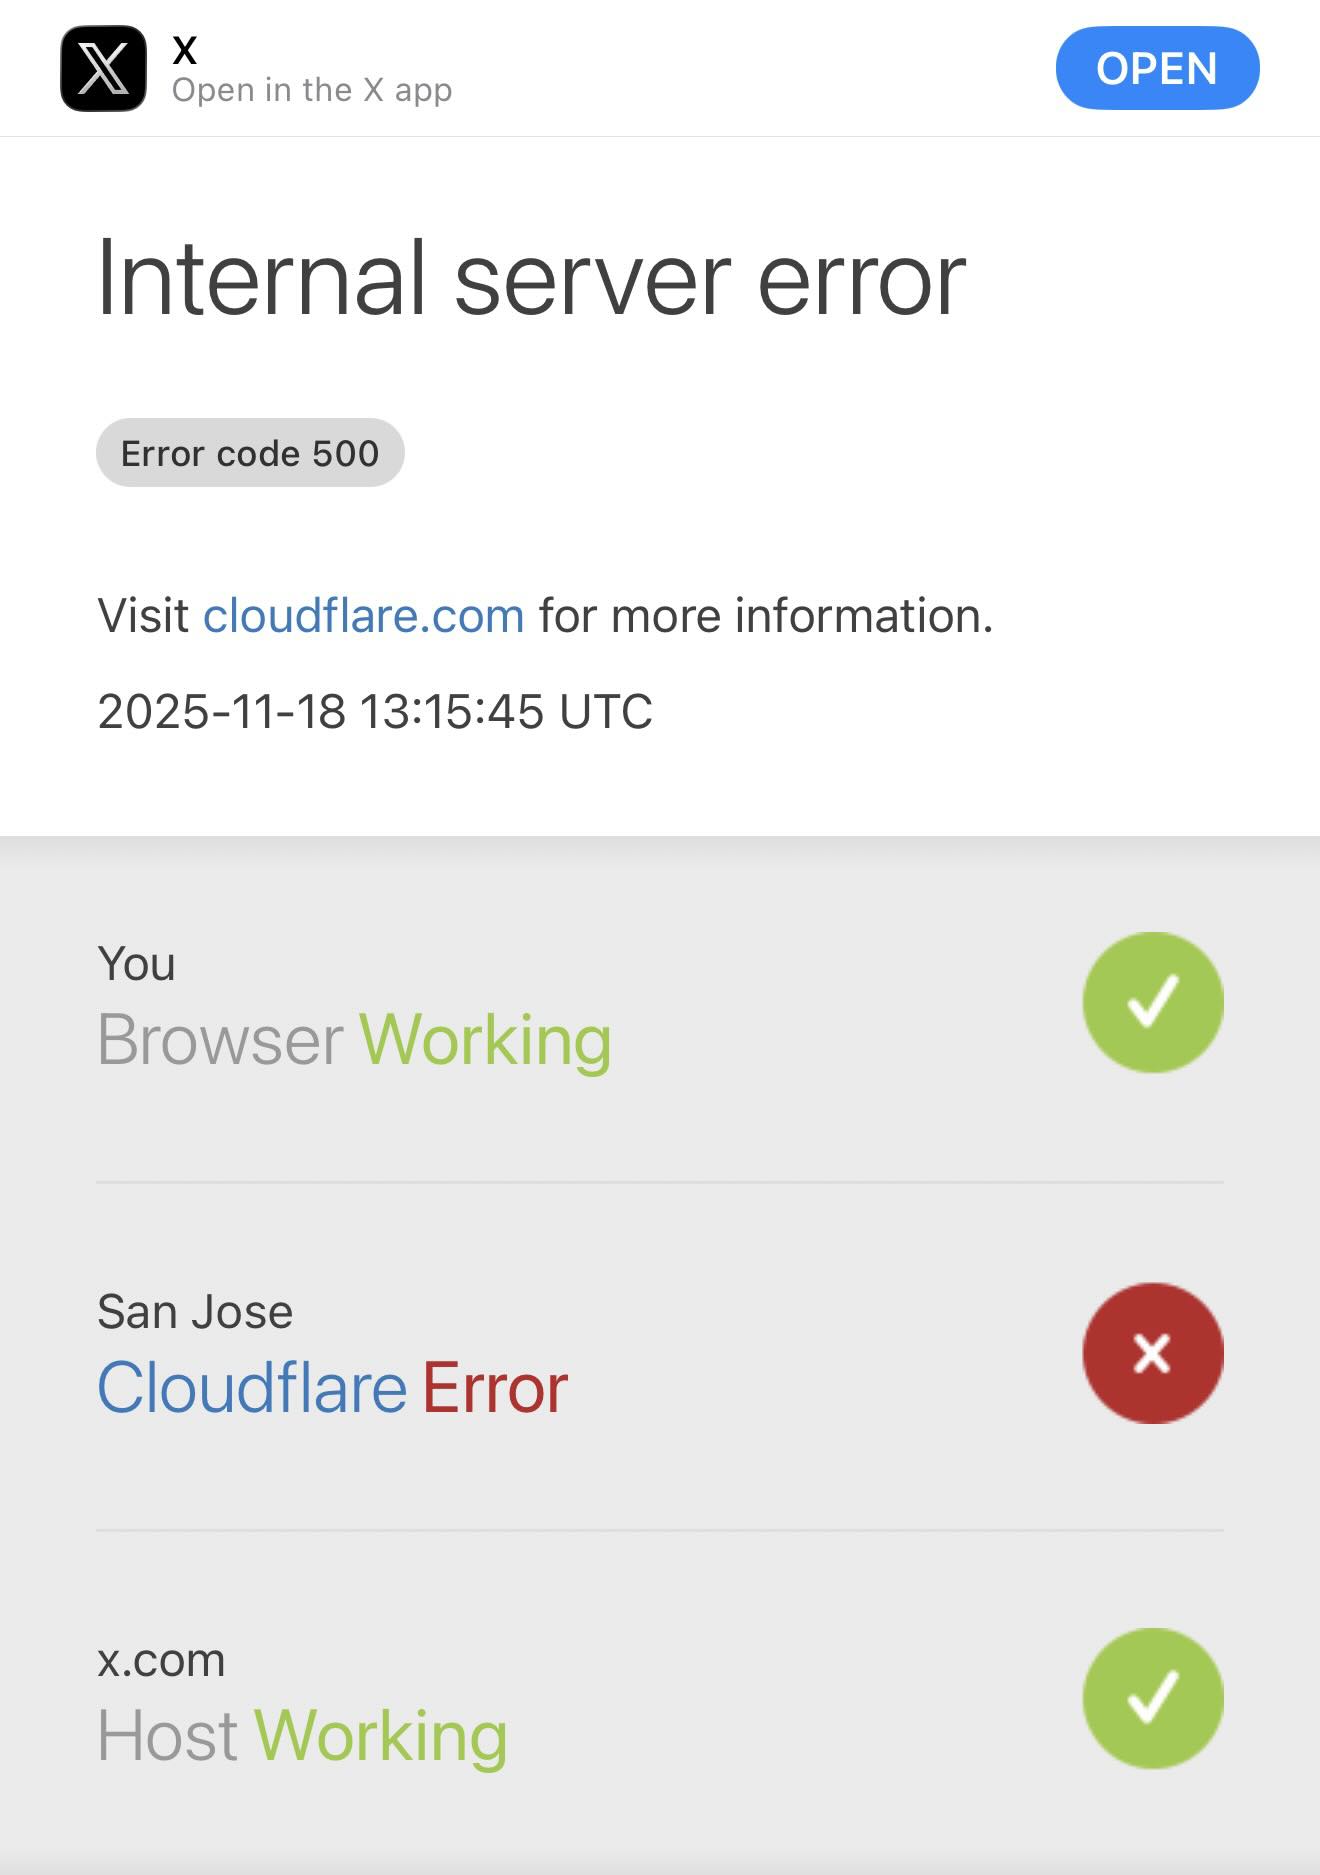Click the "Open in the X app" subtitle
Image resolution: width=1320 pixels, height=1875 pixels.
tap(312, 90)
